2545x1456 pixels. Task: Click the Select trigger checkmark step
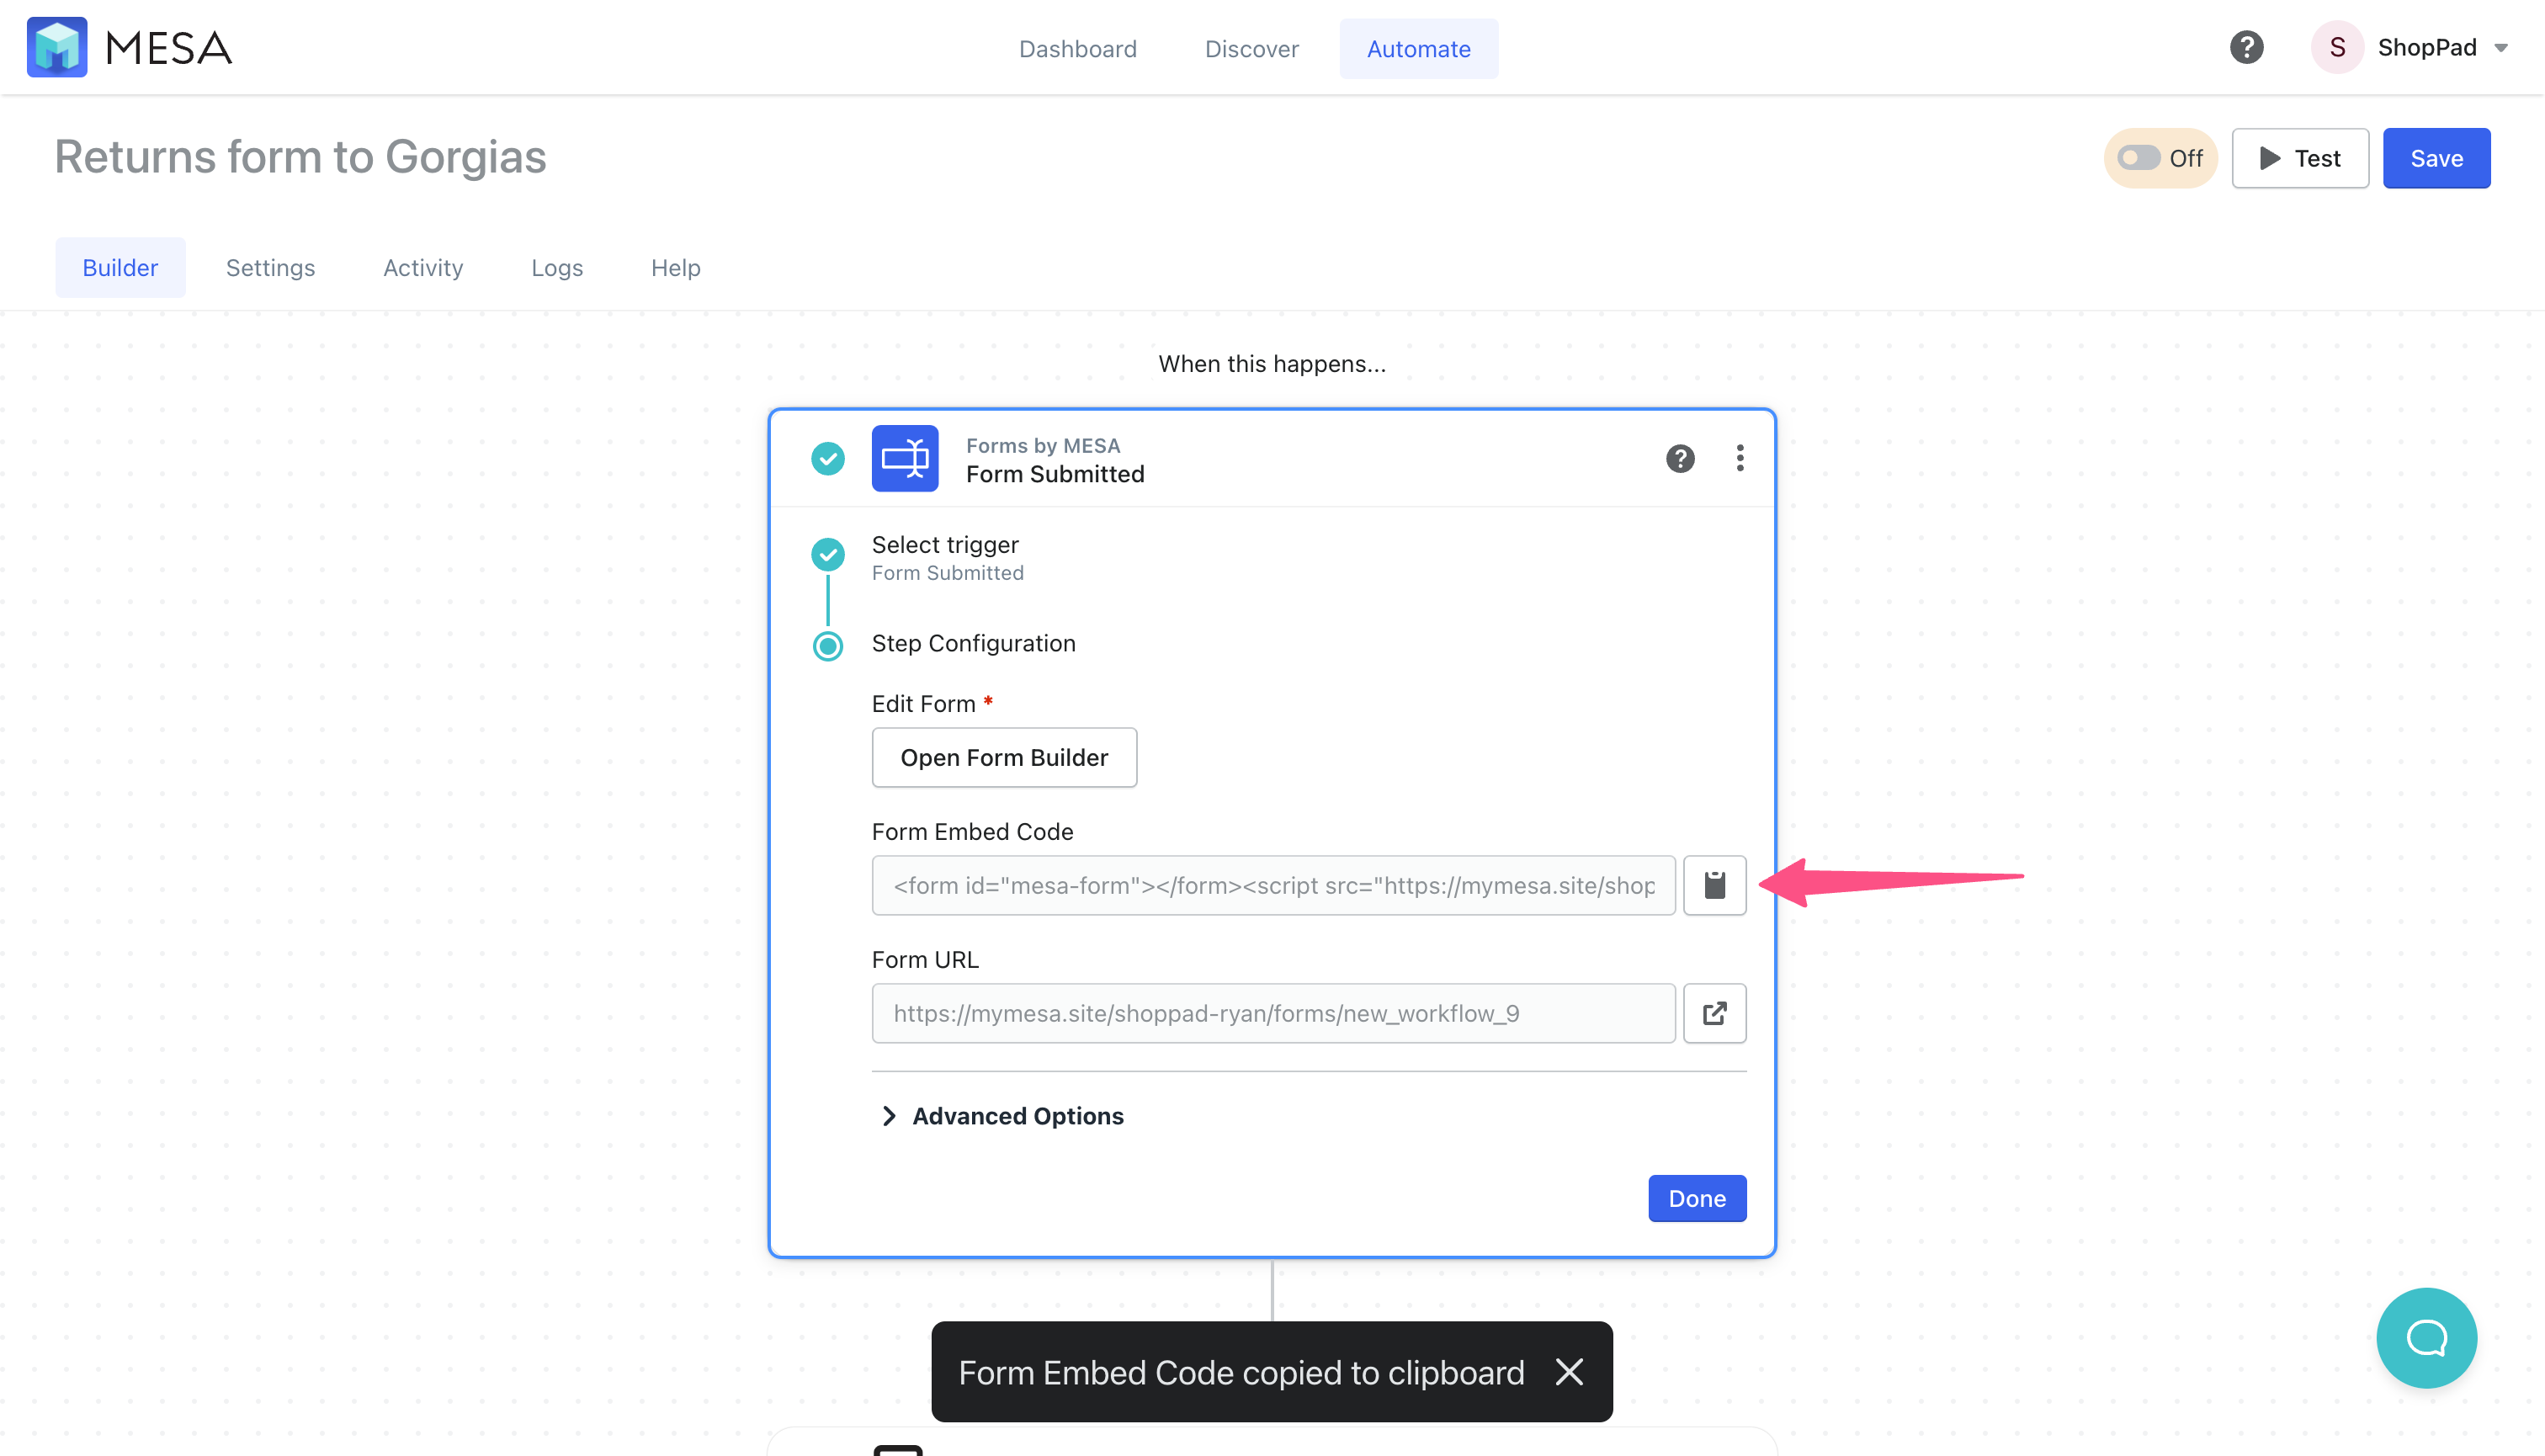click(x=827, y=554)
